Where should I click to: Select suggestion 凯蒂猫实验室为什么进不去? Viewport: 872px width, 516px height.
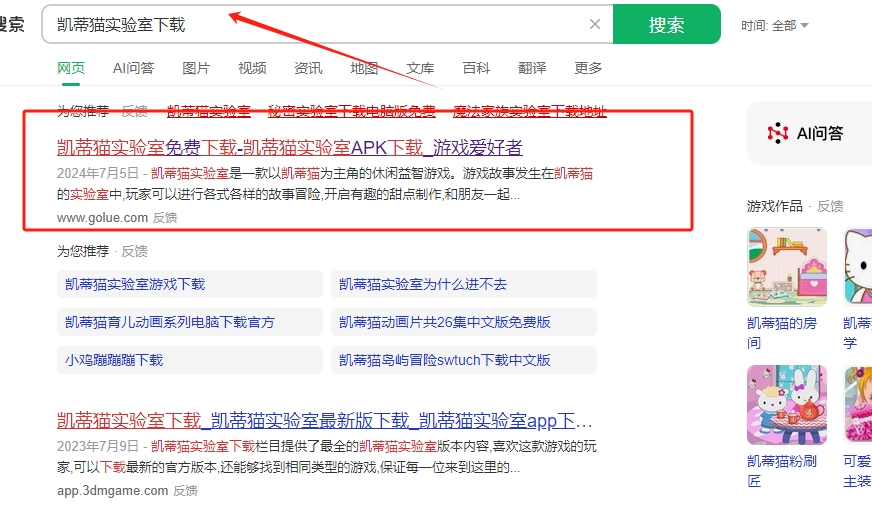(464, 284)
